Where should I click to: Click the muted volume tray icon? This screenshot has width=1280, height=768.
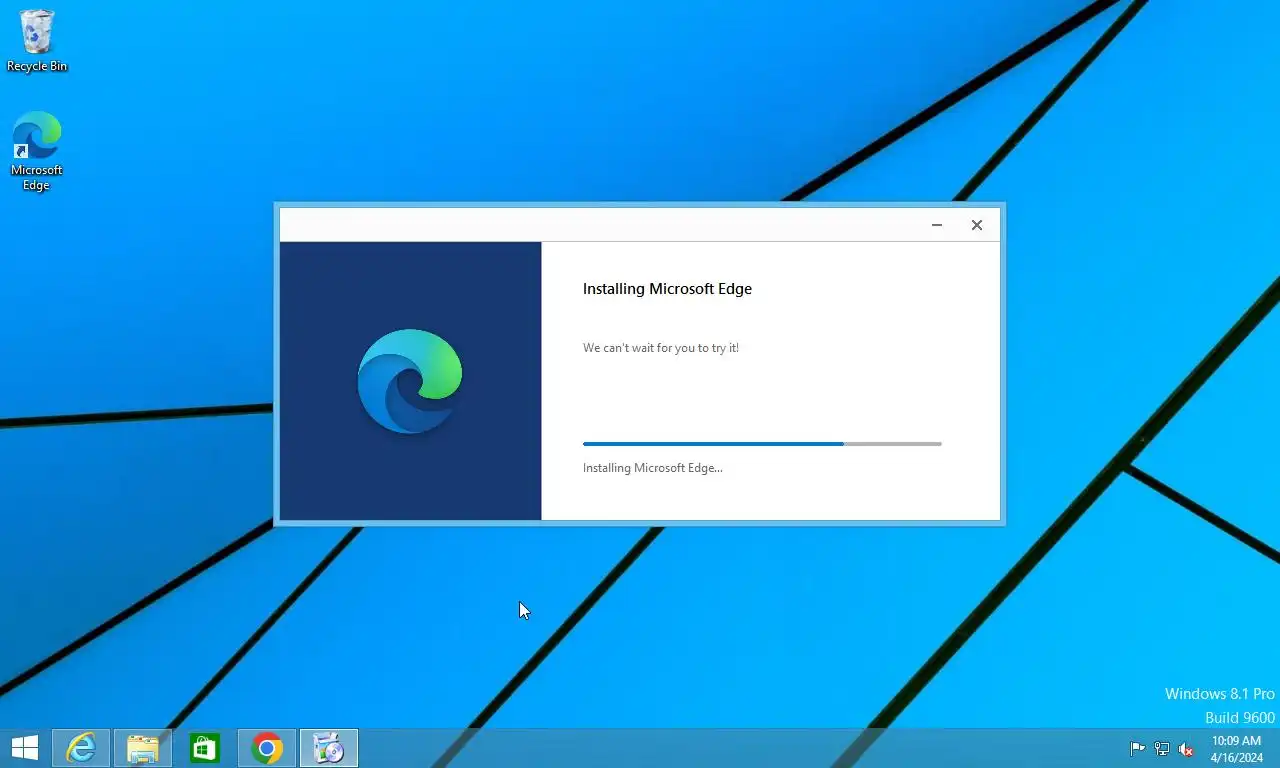(1186, 748)
